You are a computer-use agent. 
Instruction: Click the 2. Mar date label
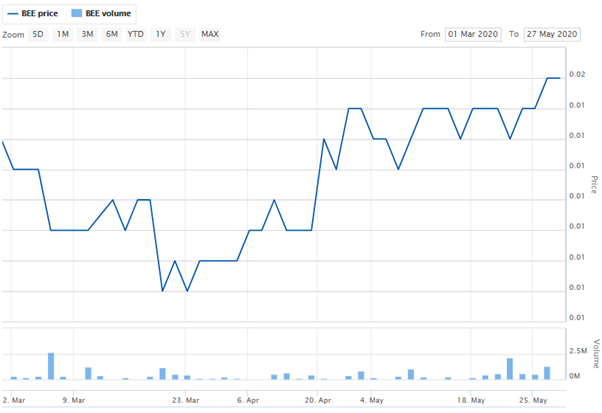click(14, 400)
